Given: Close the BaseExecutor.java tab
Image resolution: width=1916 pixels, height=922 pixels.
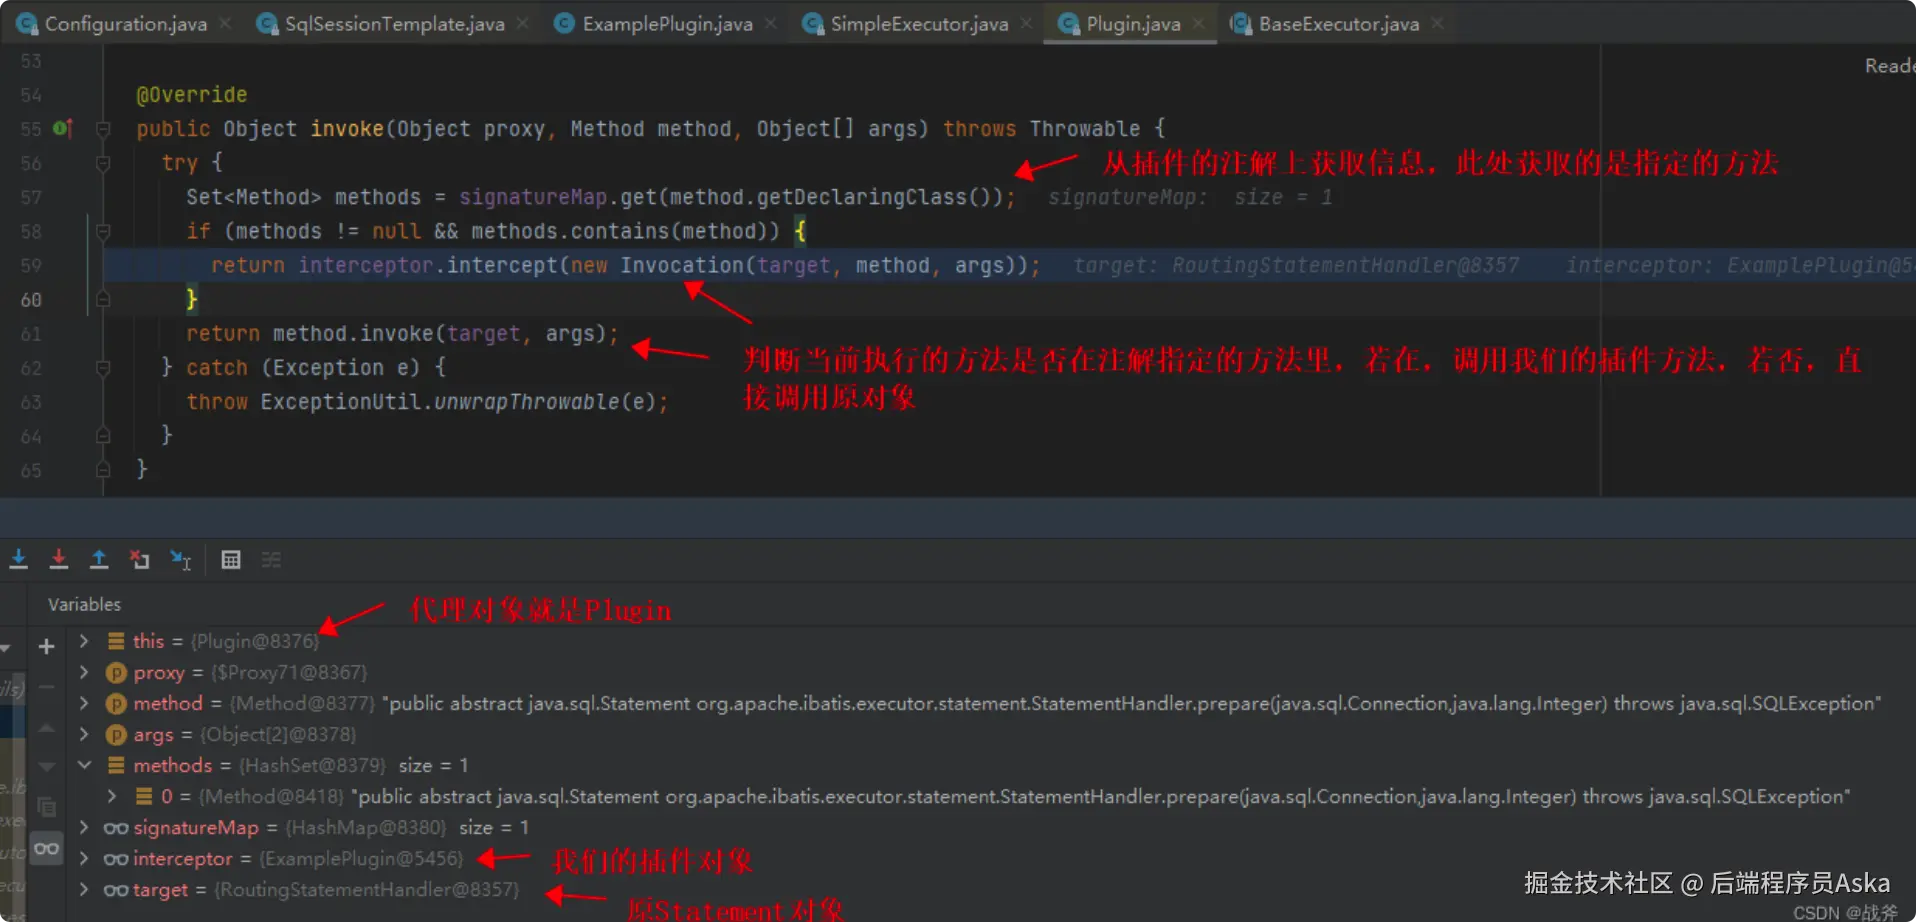Looking at the screenshot, I should click(1437, 23).
